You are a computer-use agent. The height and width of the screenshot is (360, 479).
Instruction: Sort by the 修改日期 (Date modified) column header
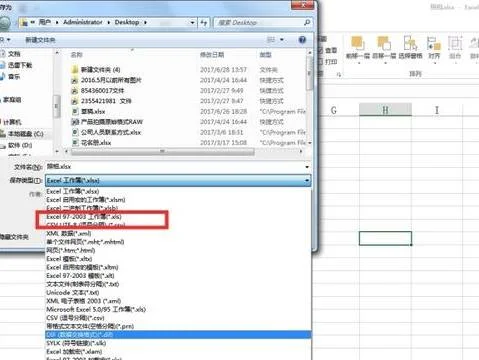(212, 55)
